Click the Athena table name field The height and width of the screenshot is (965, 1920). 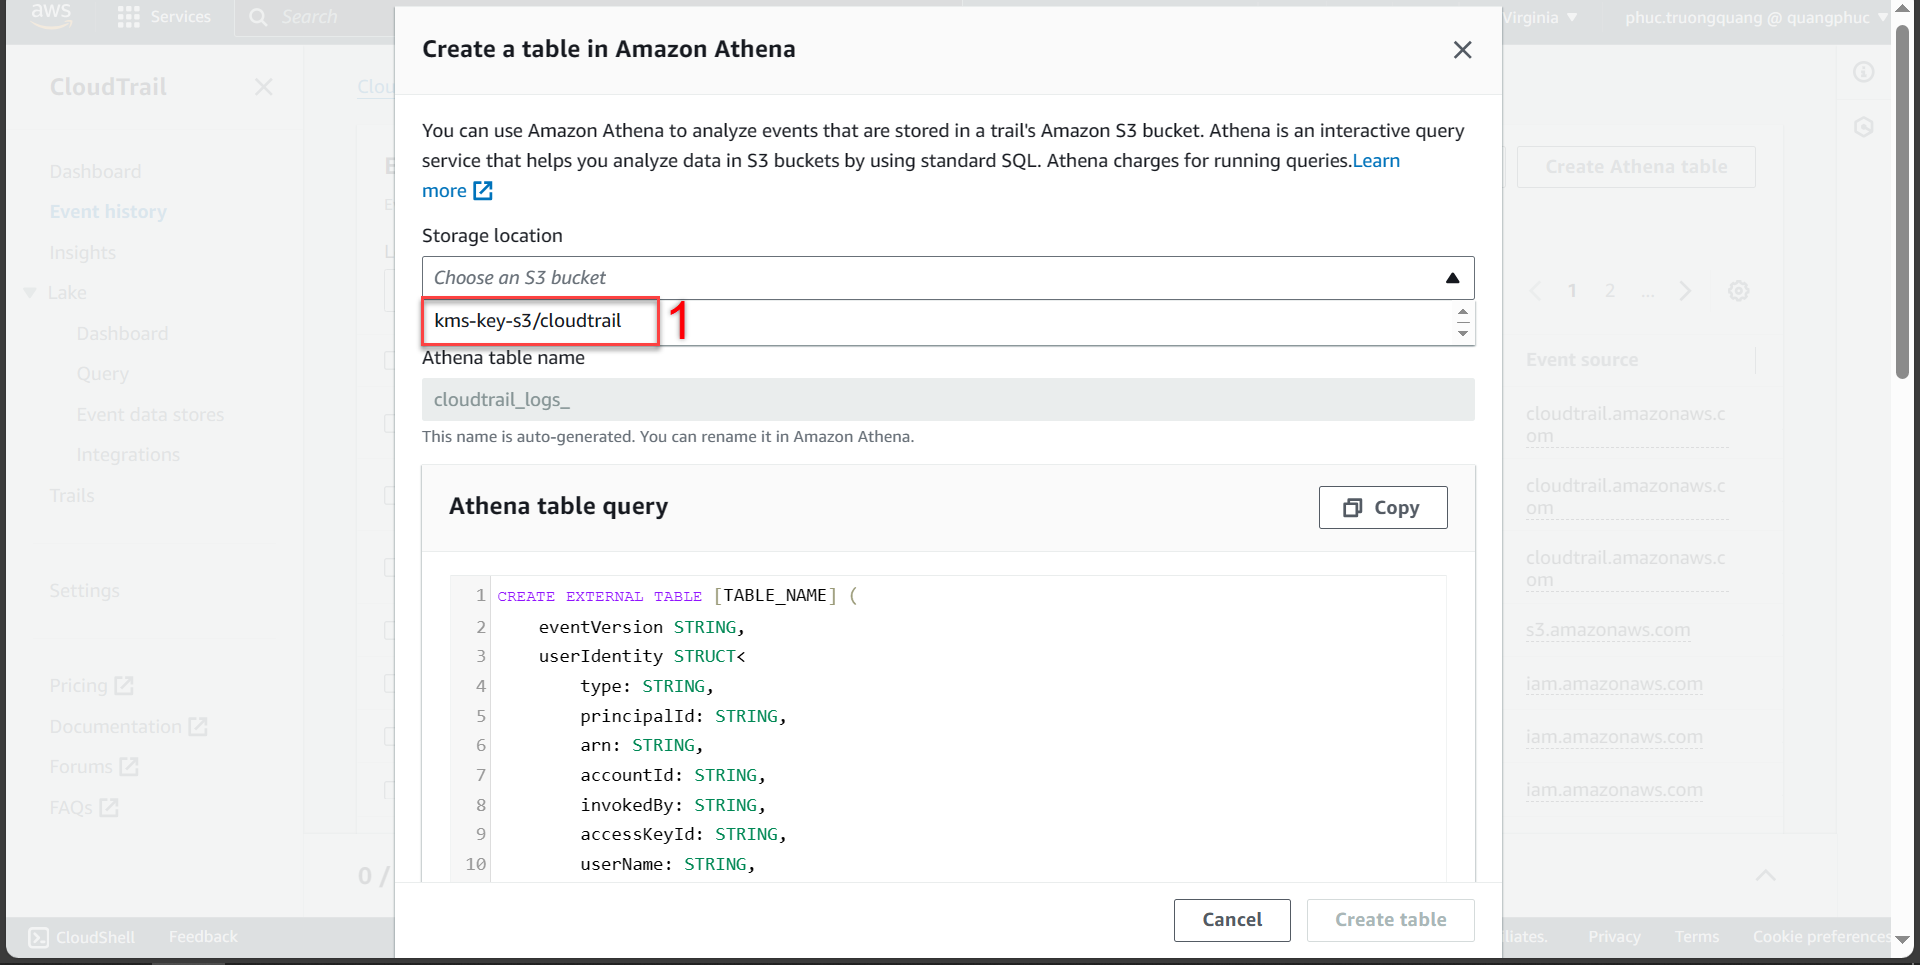click(x=947, y=400)
